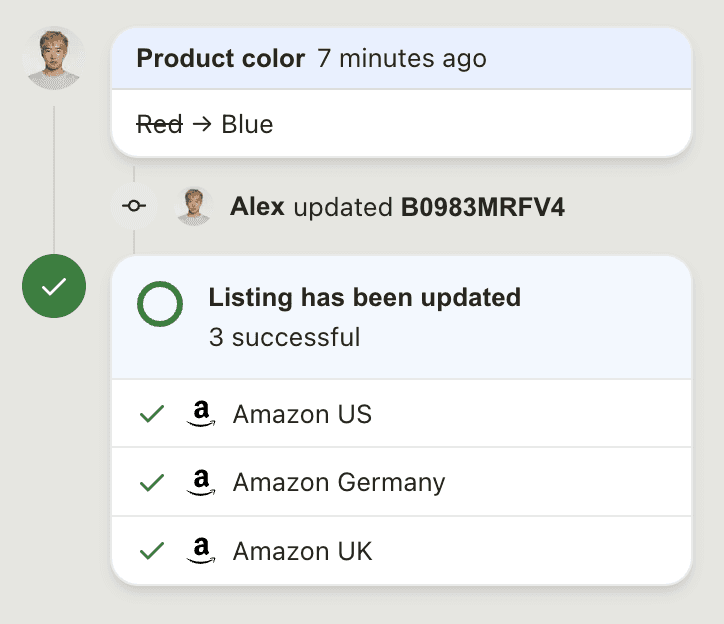Image resolution: width=724 pixels, height=624 pixels.
Task: Click the checkmark next to Amazon Germany
Action: [x=152, y=483]
